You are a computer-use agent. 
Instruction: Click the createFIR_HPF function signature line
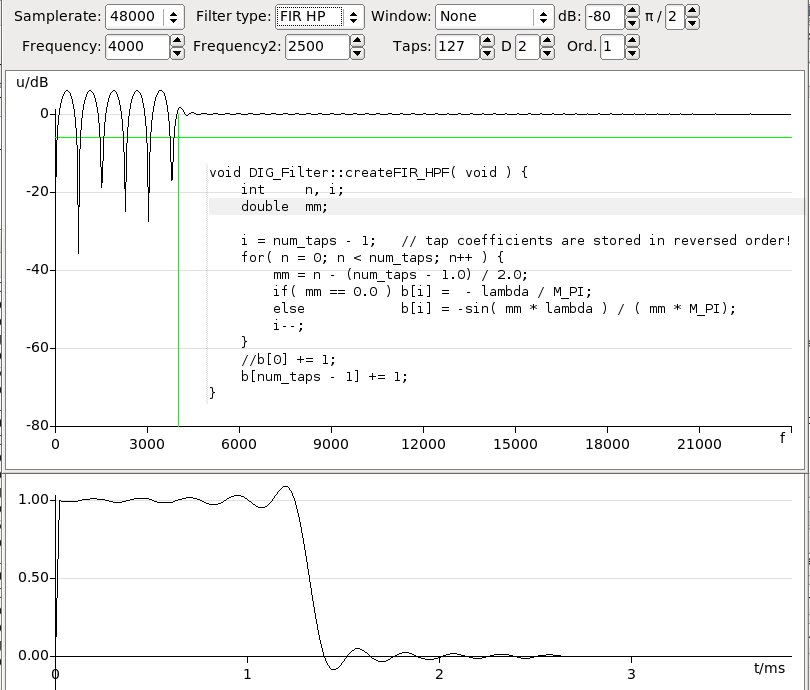pos(368,172)
